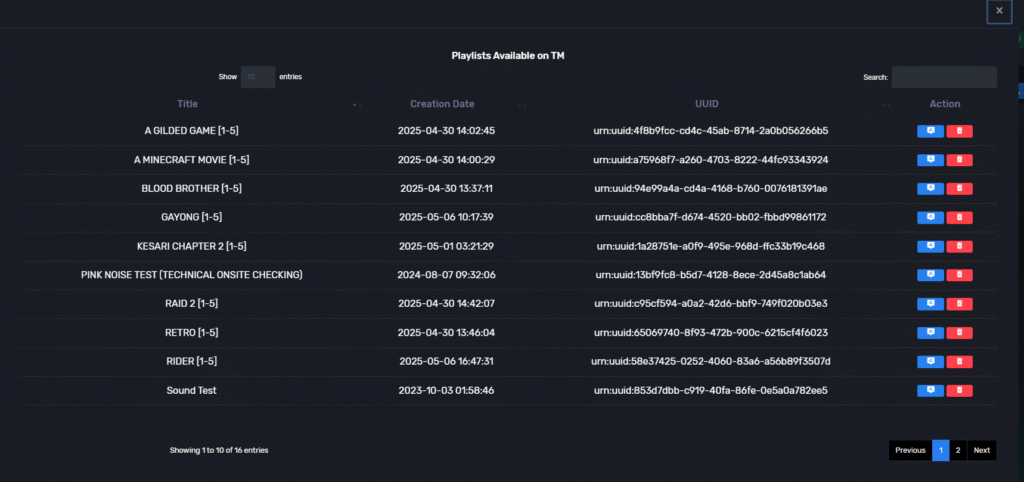Open the Show entries count dropdown
Screen dimensions: 1024x482
[258, 77]
